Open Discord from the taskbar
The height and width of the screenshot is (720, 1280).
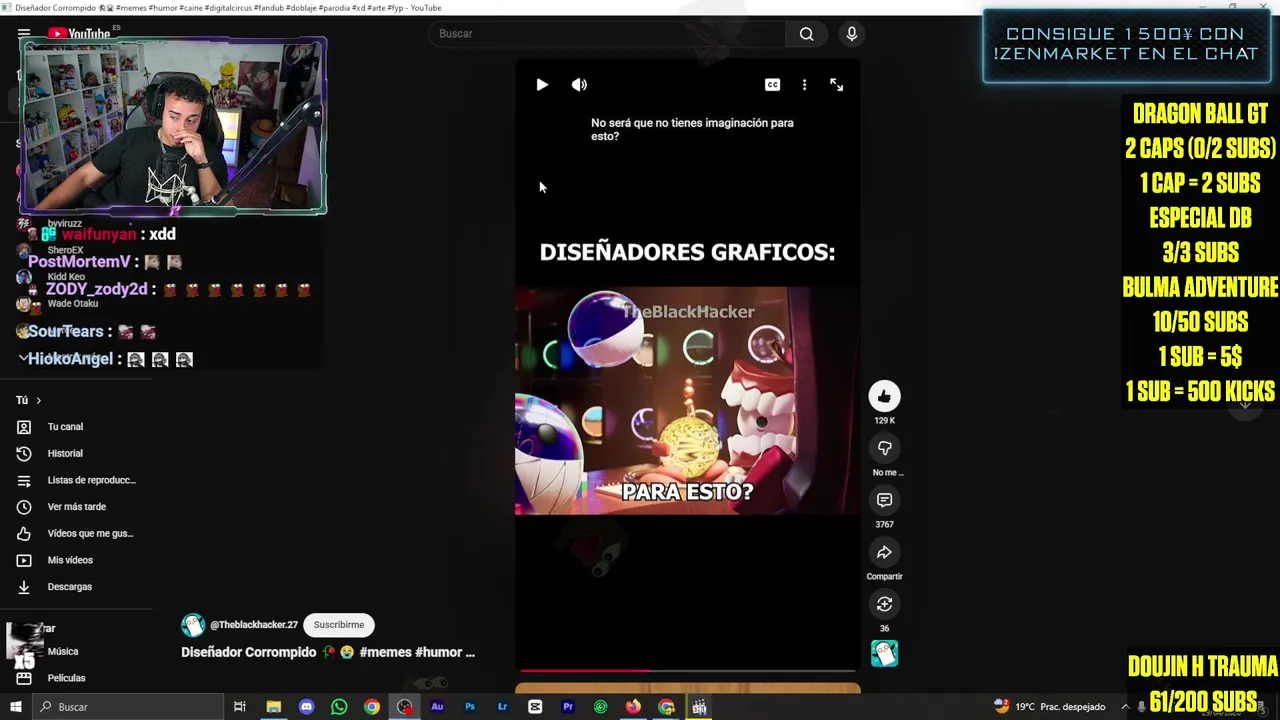tap(306, 707)
